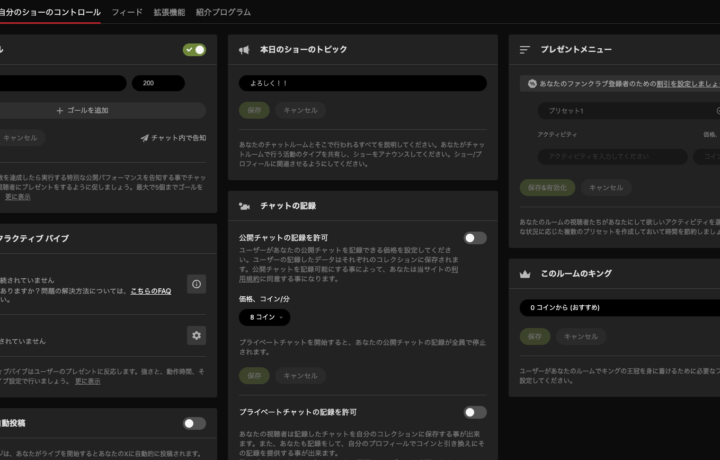Switch to the フィード tab
Screen dimensions: 720x460
tap(127, 12)
